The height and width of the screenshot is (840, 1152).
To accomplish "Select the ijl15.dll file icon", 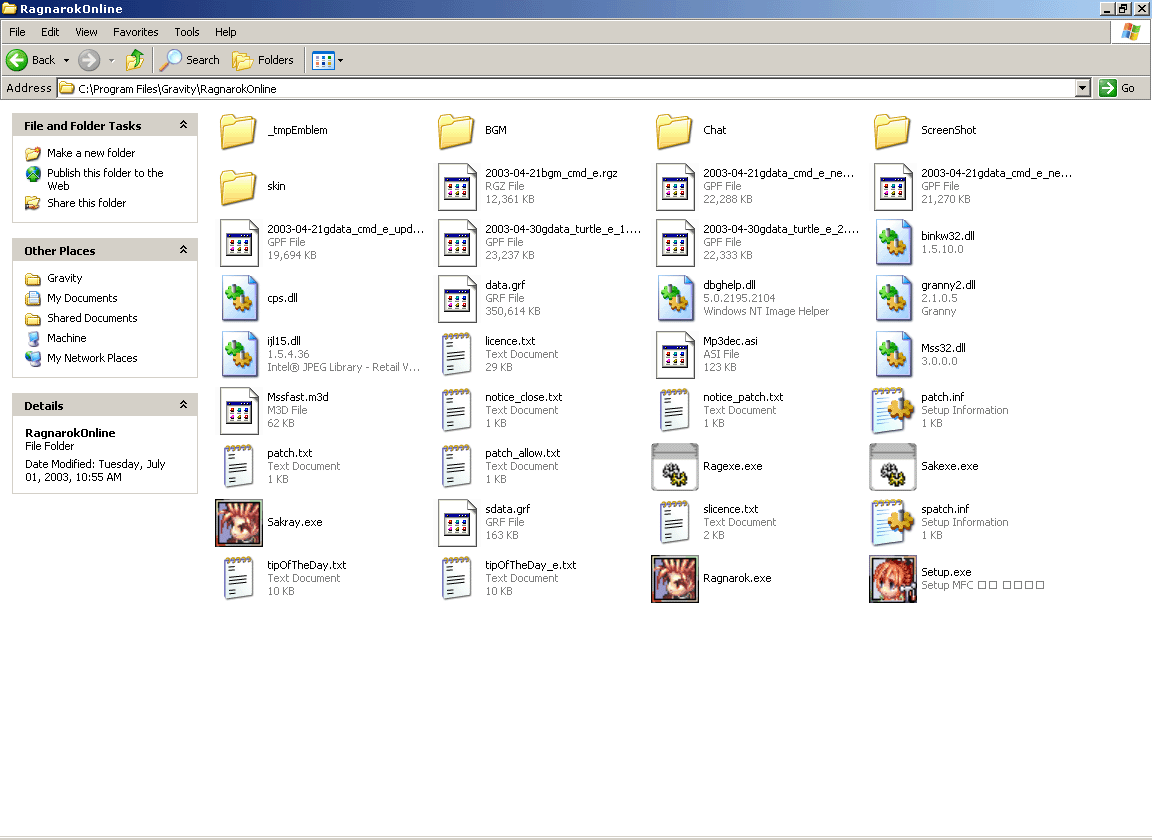I will coord(240,354).
